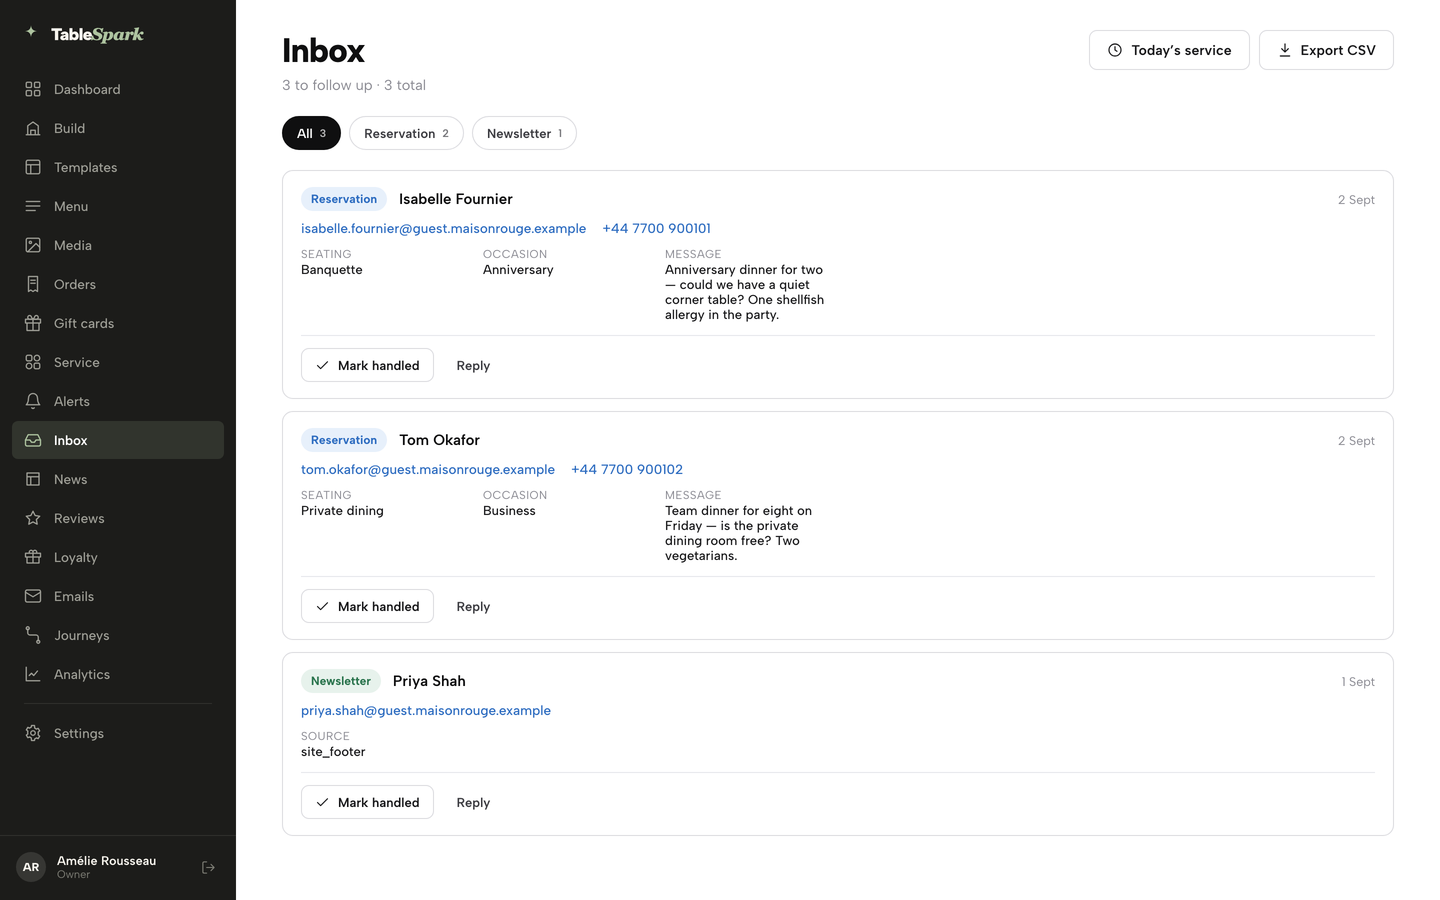Viewport: 1440px width, 900px height.
Task: Click Priya Shah's email address
Action: (x=426, y=710)
